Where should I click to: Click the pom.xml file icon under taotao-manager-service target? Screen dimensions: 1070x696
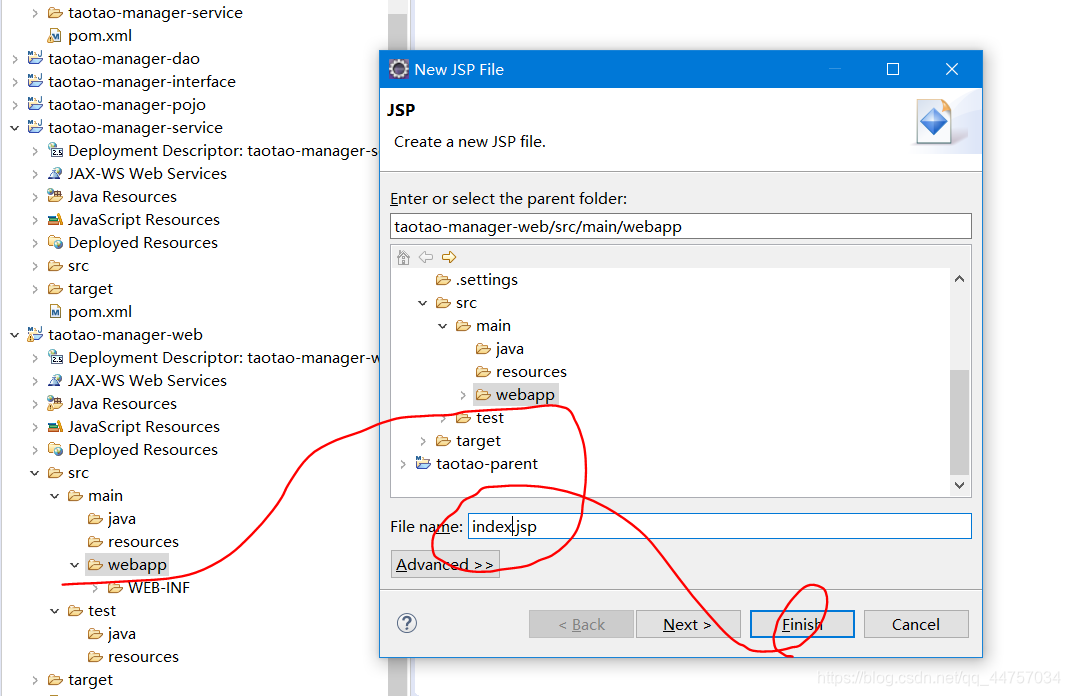point(55,312)
